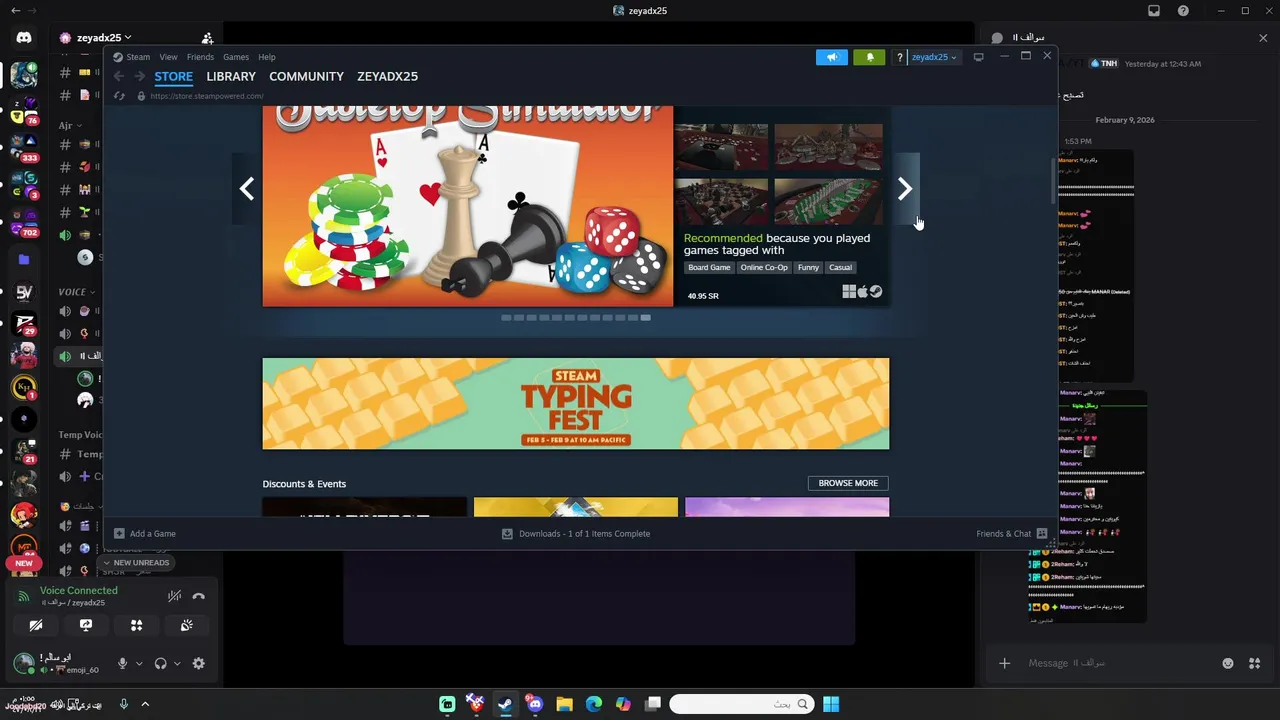Open File Explorer from the taskbar
The image size is (1280, 720).
(564, 704)
